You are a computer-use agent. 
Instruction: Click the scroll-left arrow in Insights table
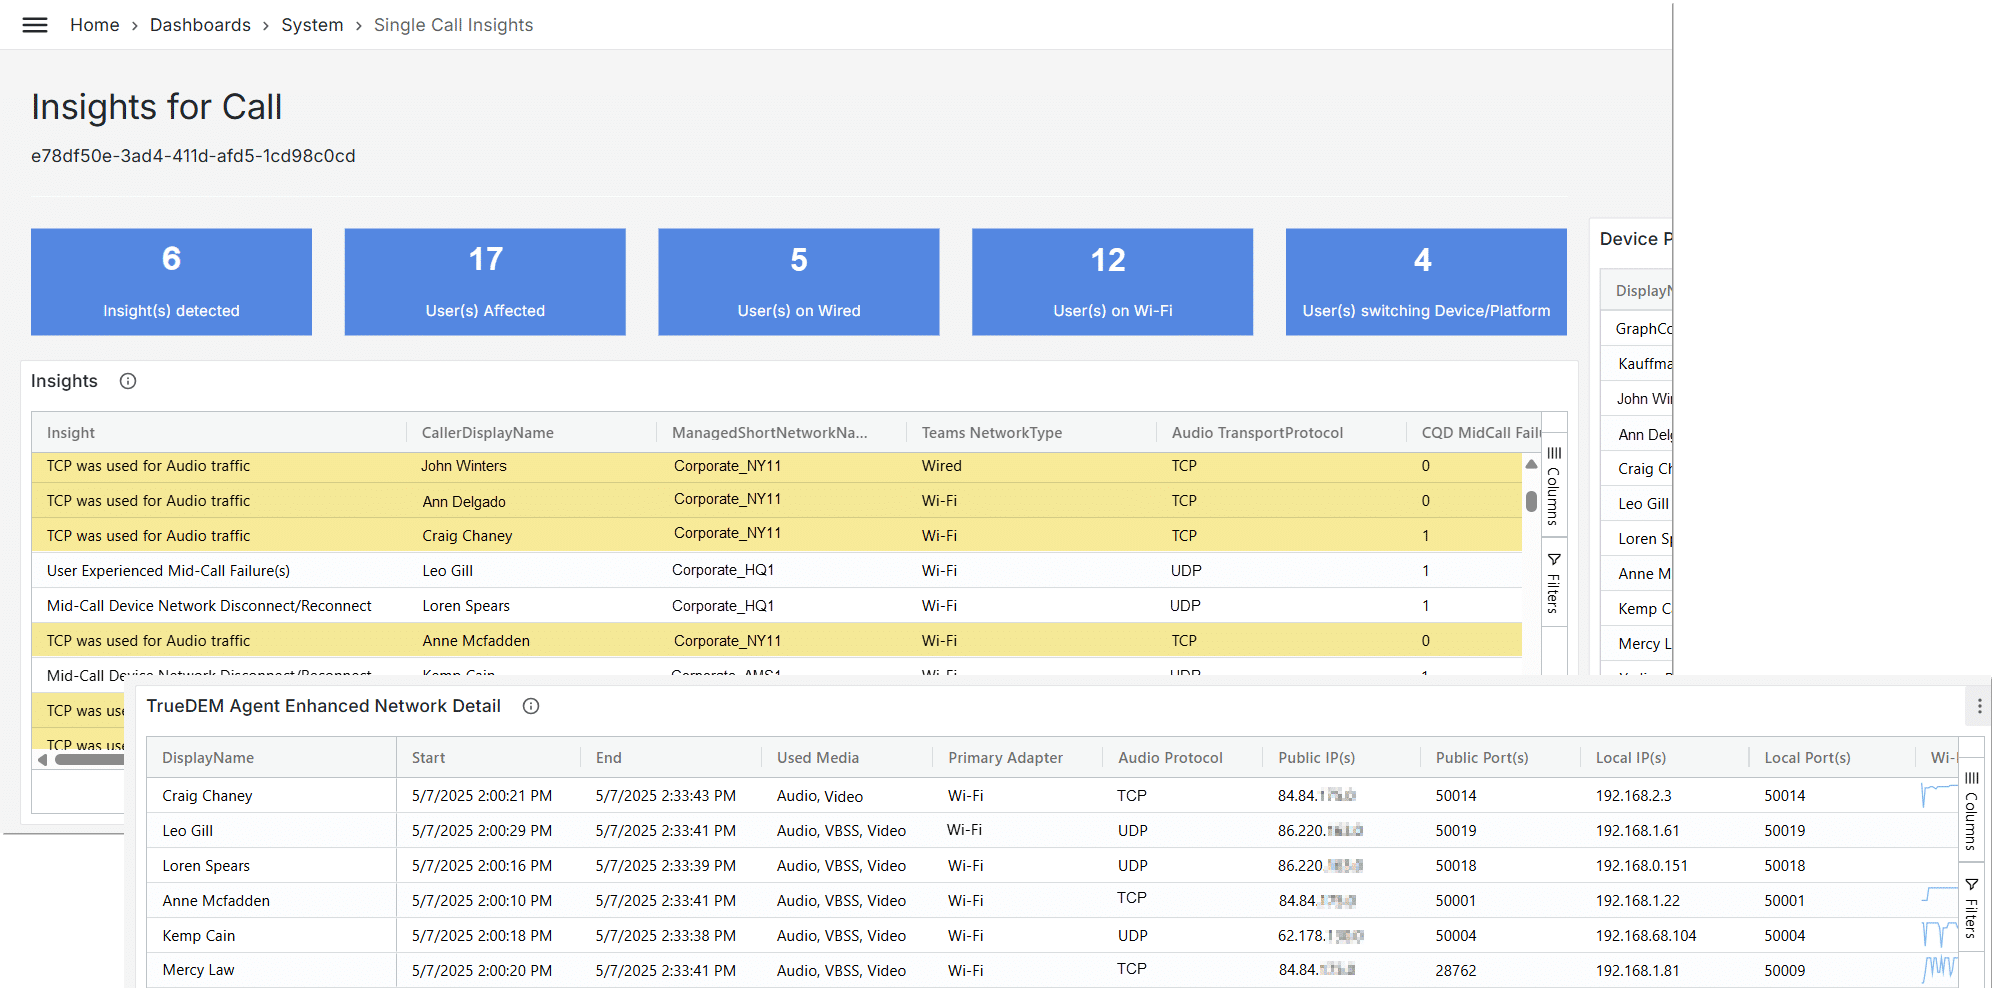pos(43,760)
